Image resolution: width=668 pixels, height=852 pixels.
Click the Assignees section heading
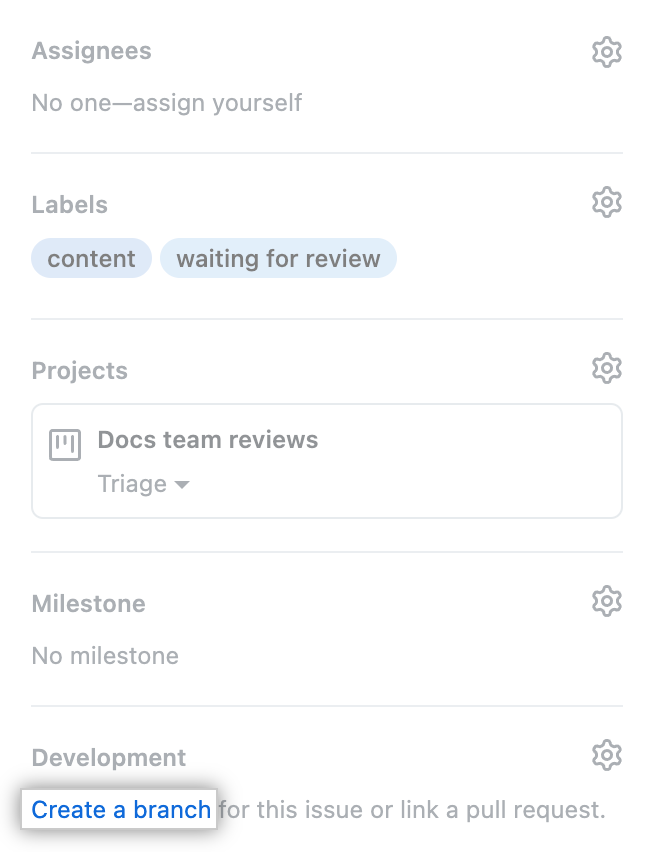point(91,51)
